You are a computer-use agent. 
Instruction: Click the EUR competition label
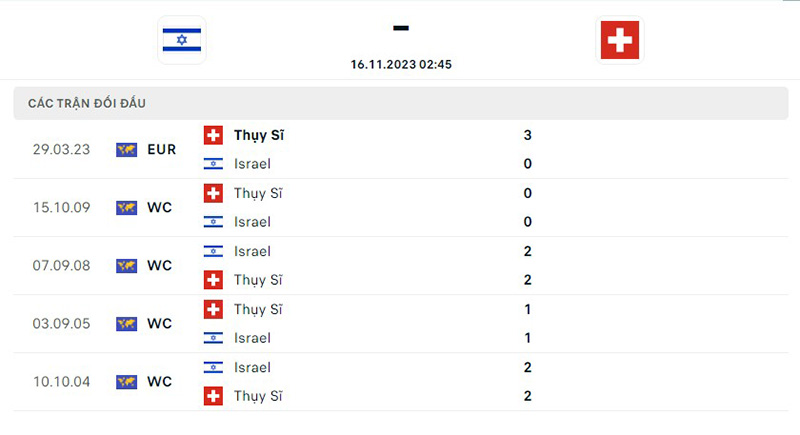161,150
